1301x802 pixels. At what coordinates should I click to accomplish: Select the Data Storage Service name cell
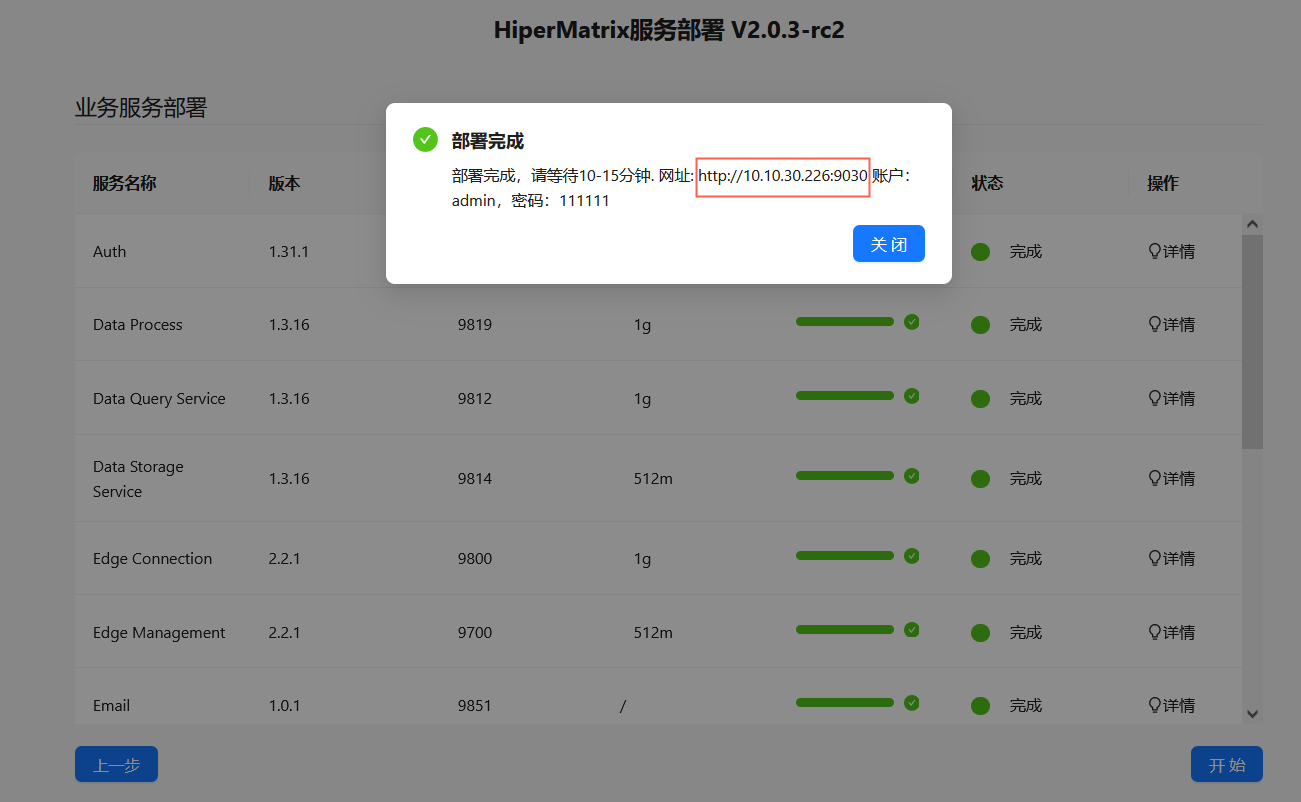[x=138, y=479]
